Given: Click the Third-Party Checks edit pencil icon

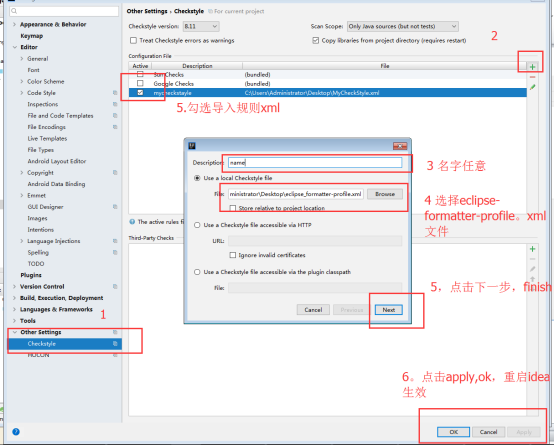Looking at the screenshot, I should tap(532, 269).
